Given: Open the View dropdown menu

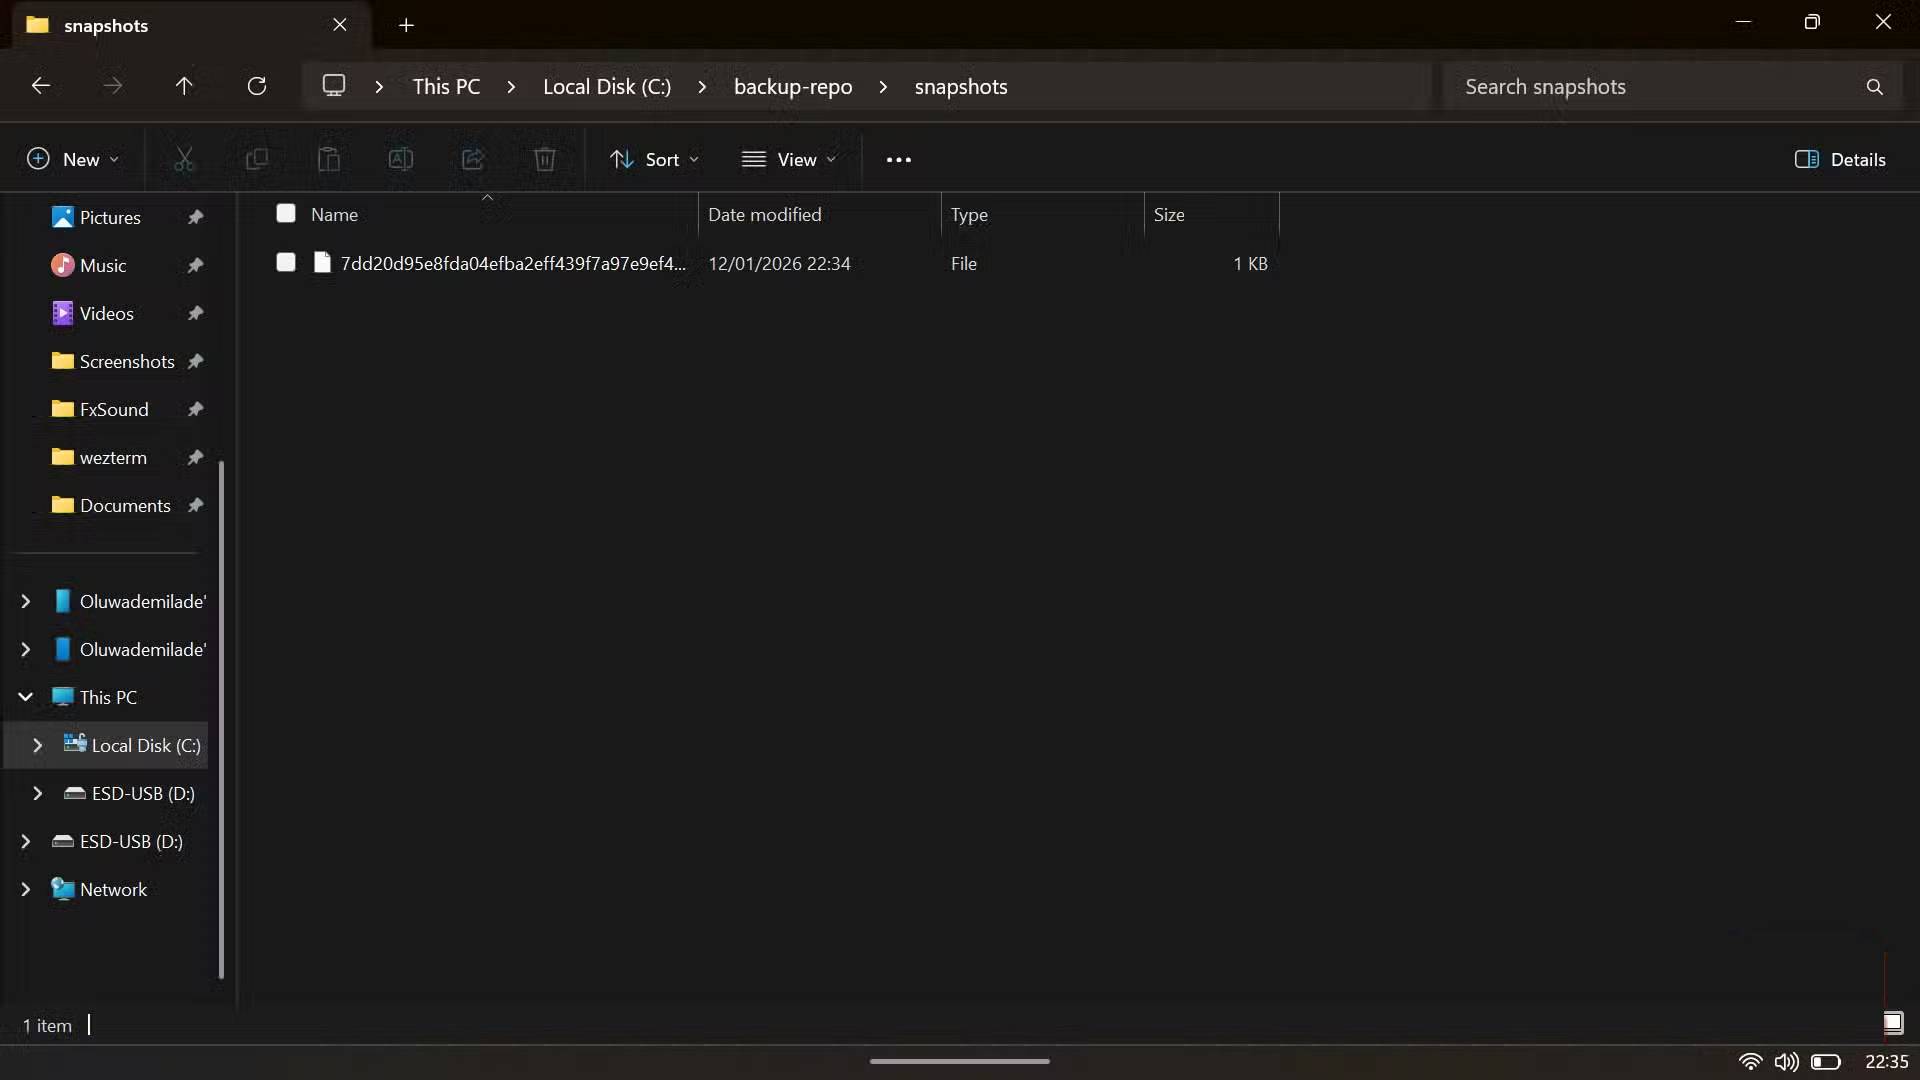Looking at the screenshot, I should pyautogui.click(x=788, y=160).
